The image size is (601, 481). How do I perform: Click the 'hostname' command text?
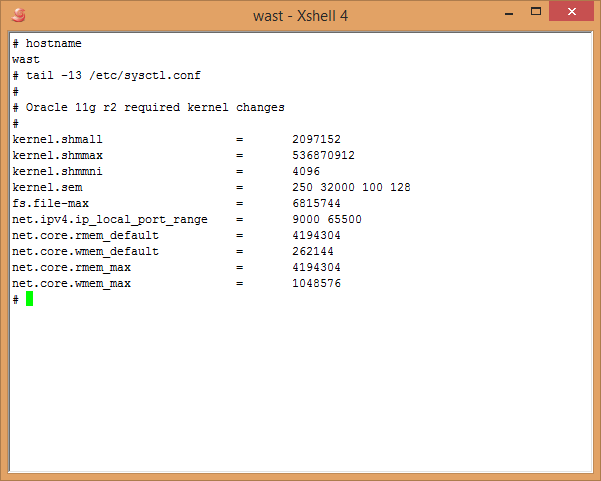(x=54, y=44)
